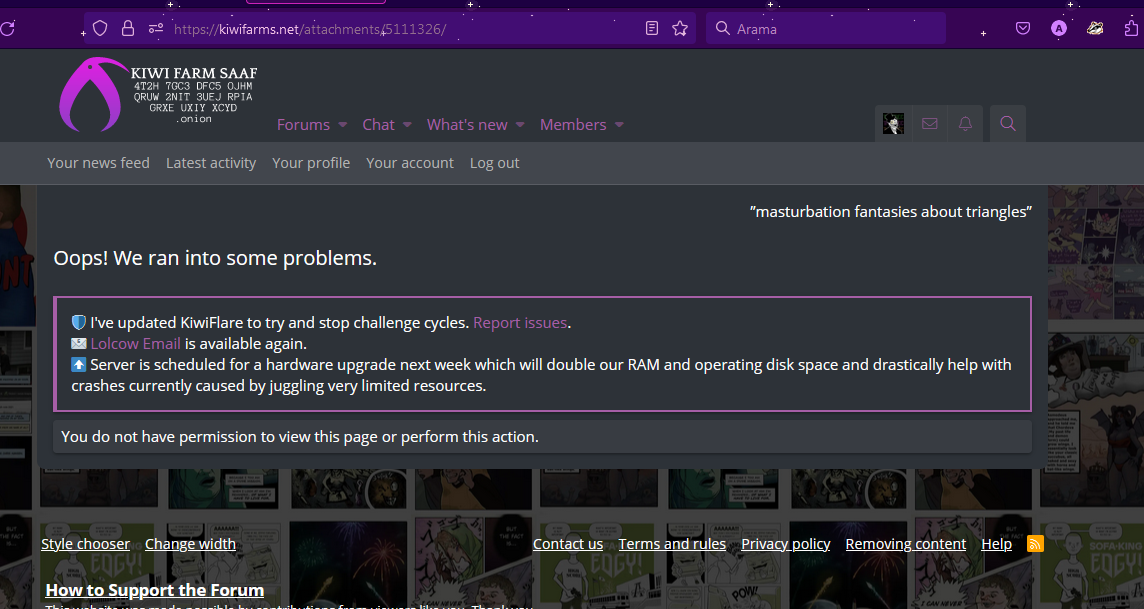Open Your account
Viewport: 1144px width, 609px height.
410,163
